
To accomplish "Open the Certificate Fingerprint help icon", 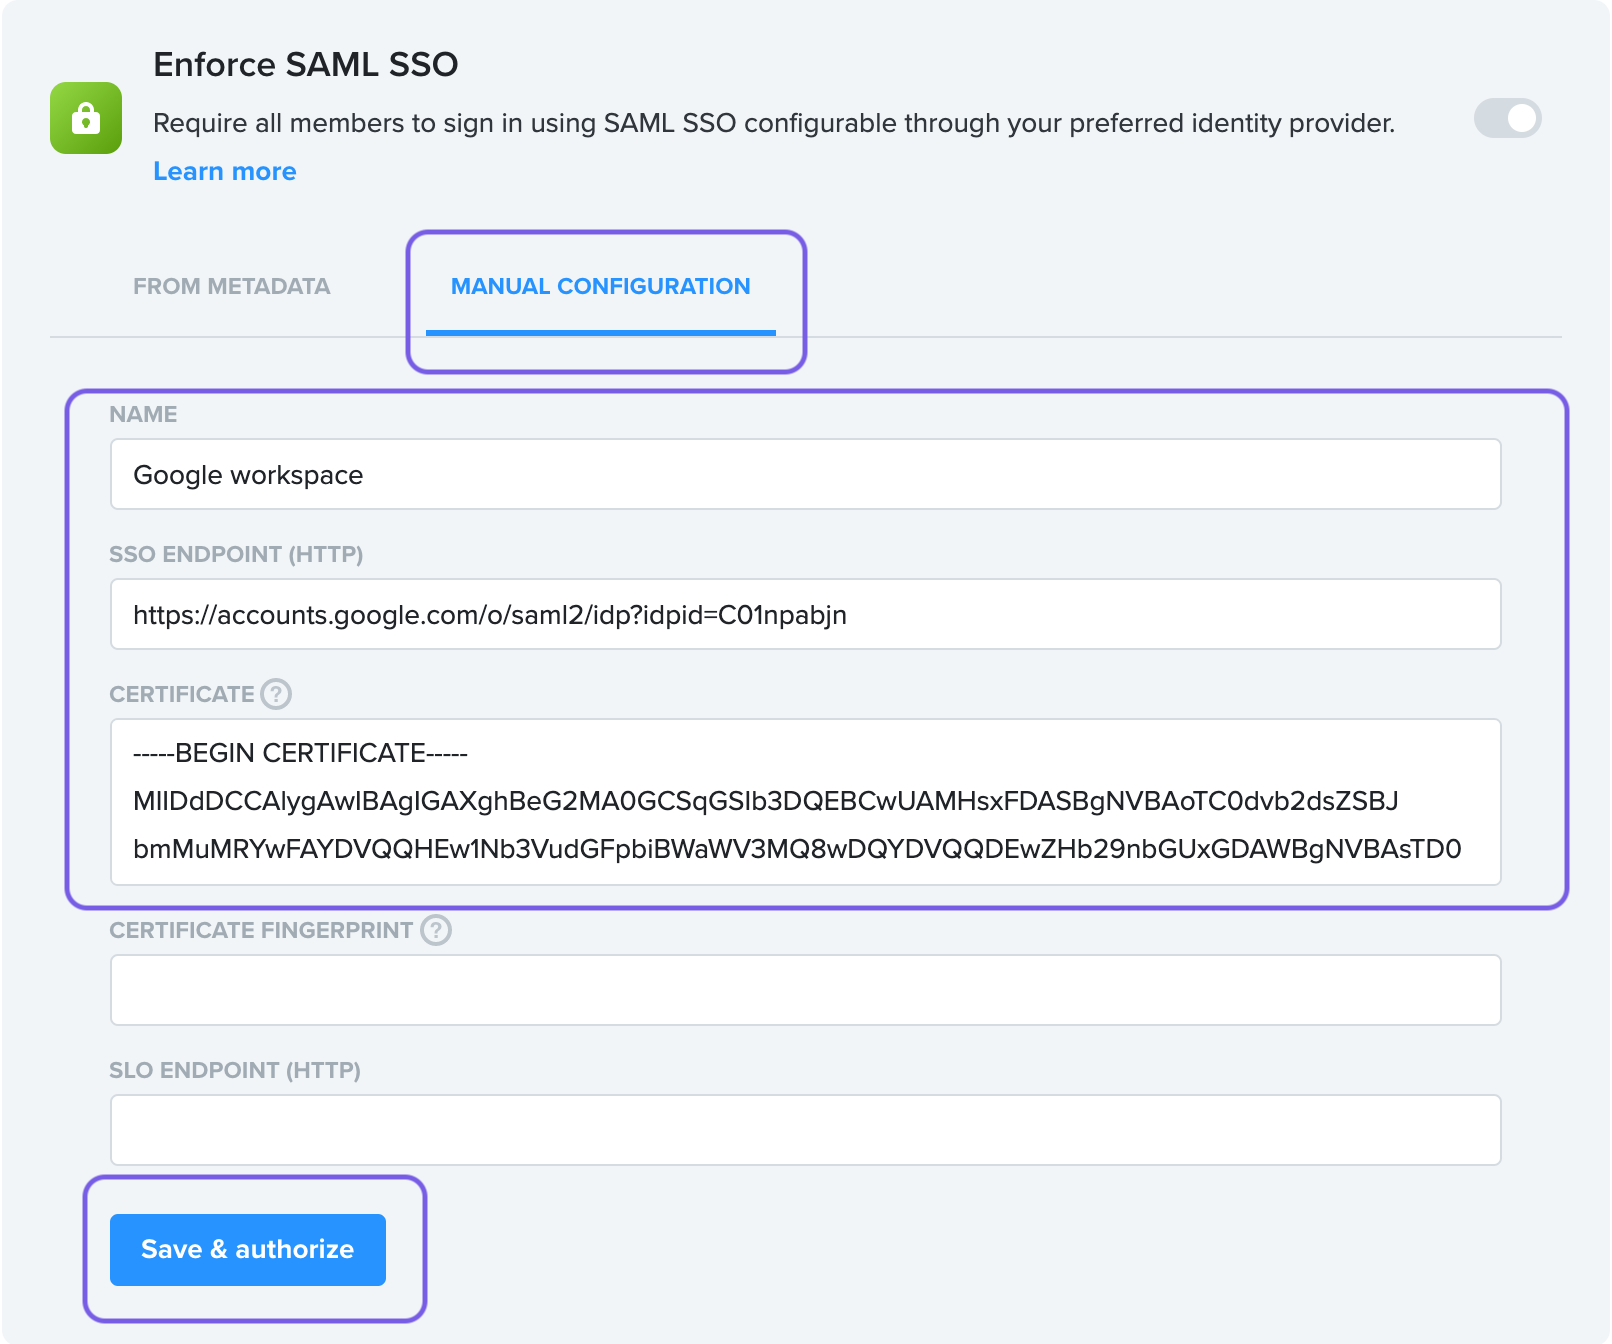I will pos(436,930).
